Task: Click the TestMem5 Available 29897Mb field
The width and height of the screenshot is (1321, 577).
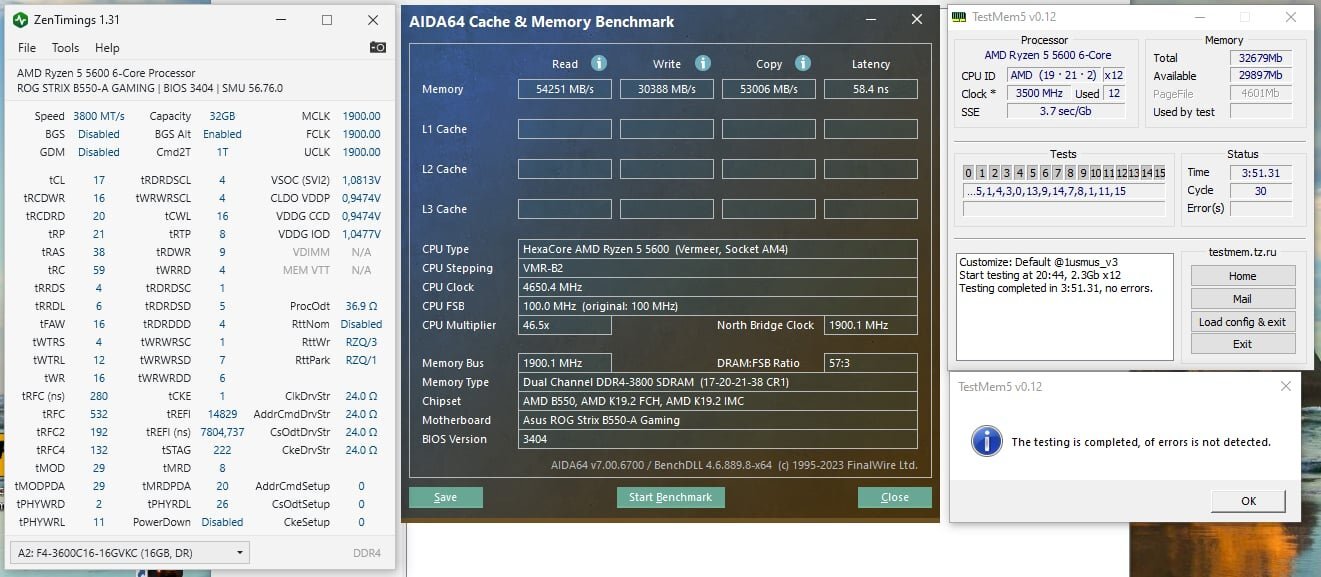Action: click(x=1260, y=76)
